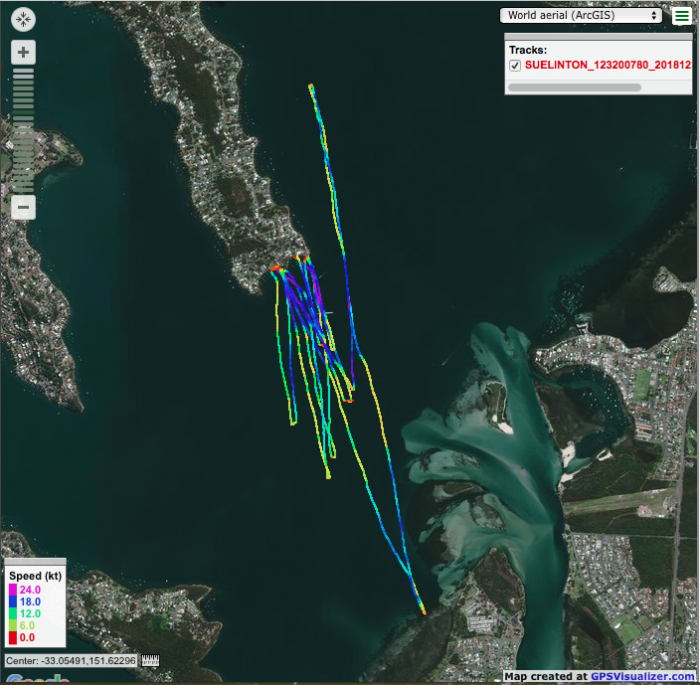
Task: Click the Tracks panel horizontal scrollbar
Action: (575, 88)
